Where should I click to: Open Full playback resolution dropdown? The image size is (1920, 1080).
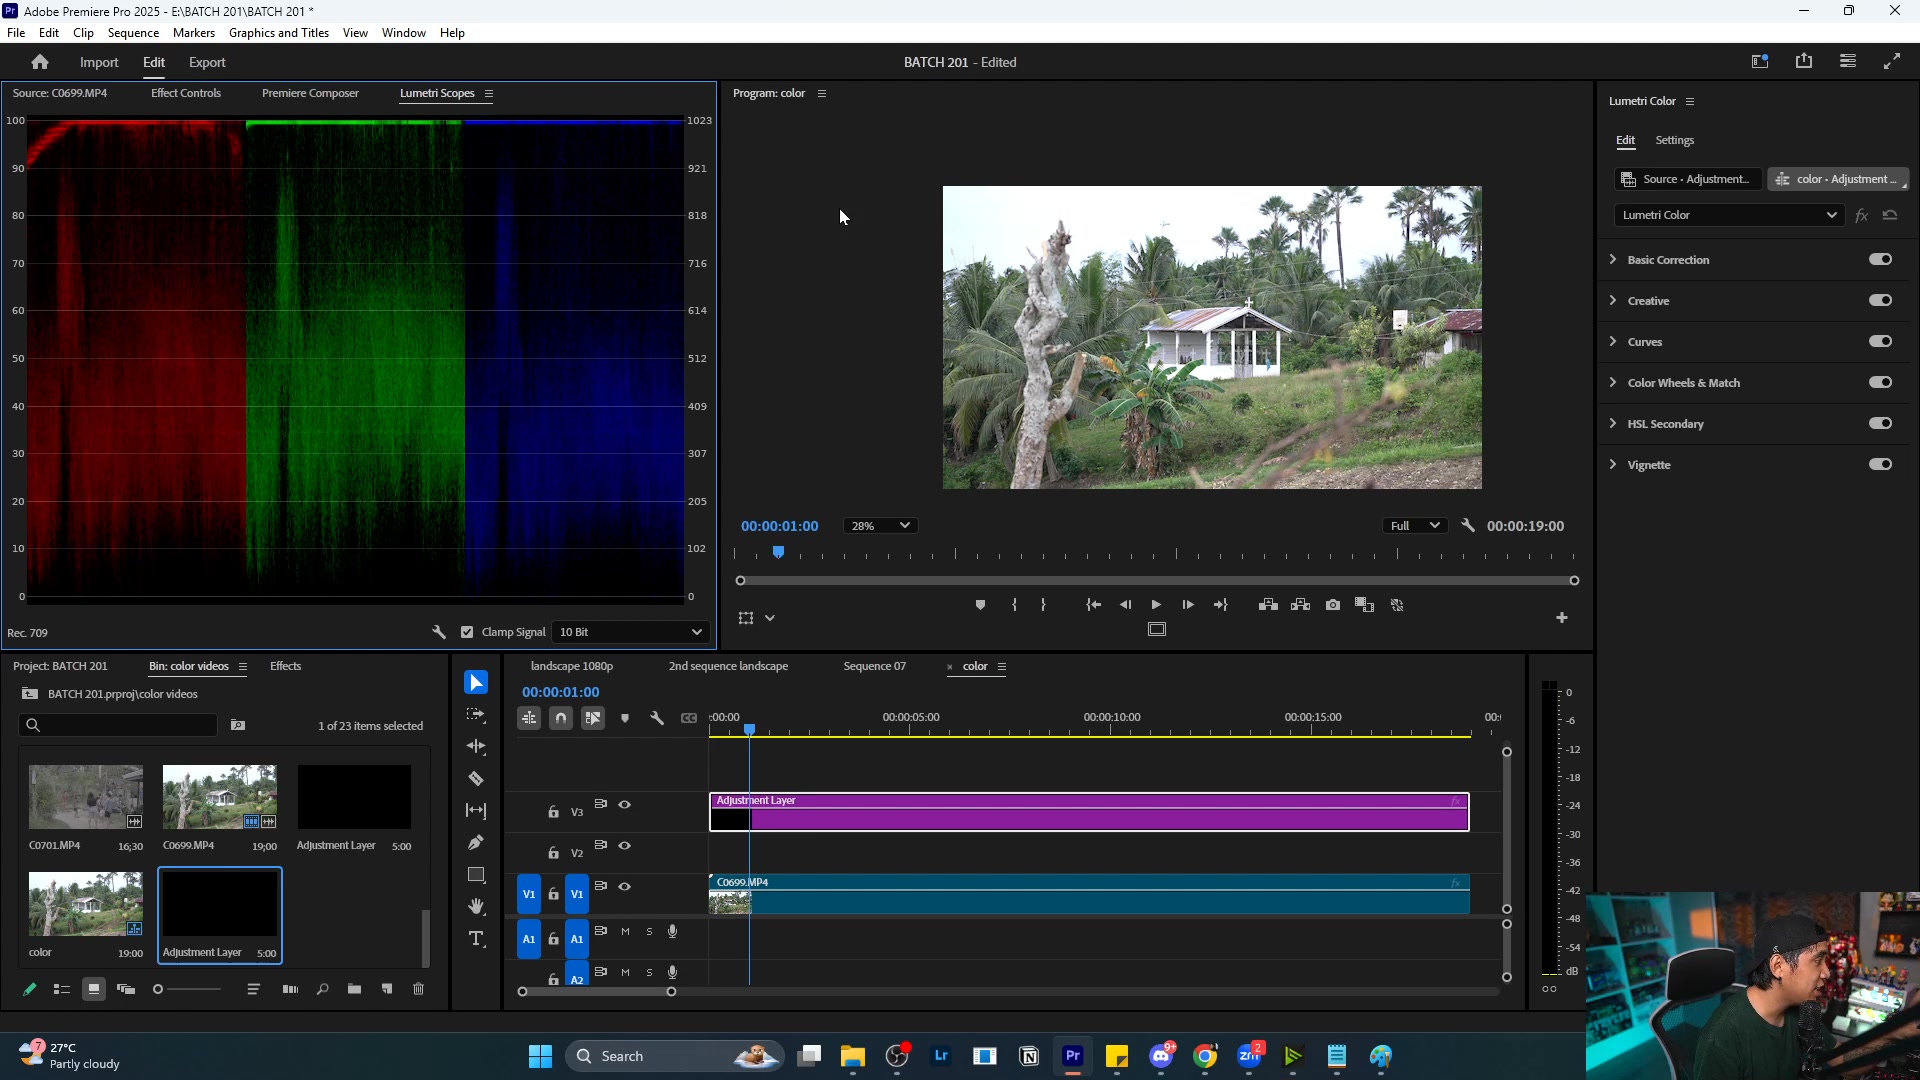[1414, 526]
